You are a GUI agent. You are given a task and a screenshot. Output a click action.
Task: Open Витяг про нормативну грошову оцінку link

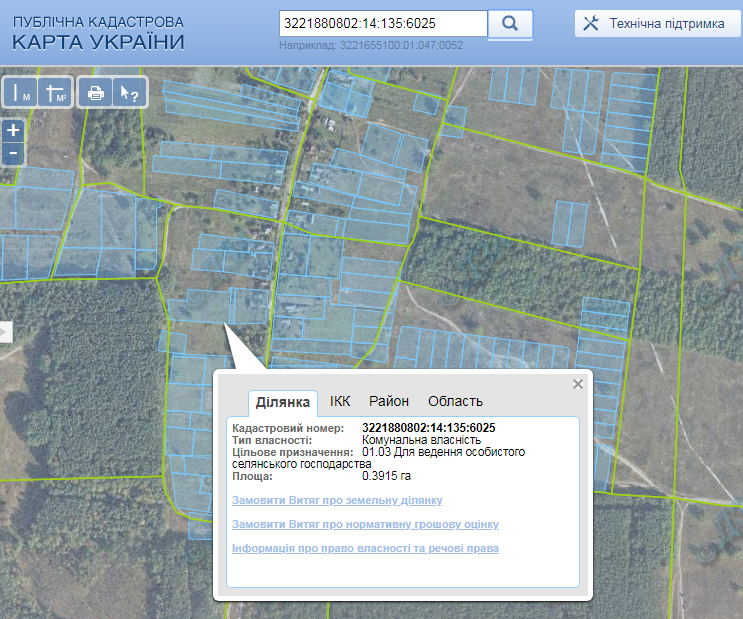[365, 524]
